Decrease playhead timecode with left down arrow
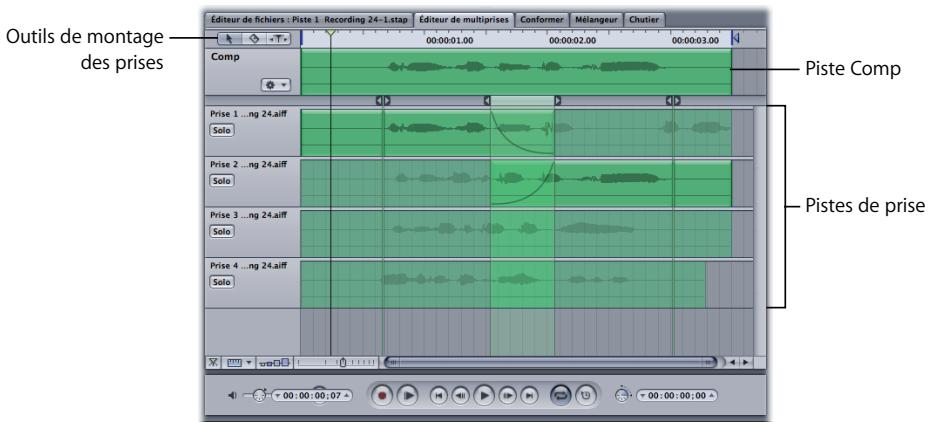This screenshot has height=423, width=928. coord(277,395)
